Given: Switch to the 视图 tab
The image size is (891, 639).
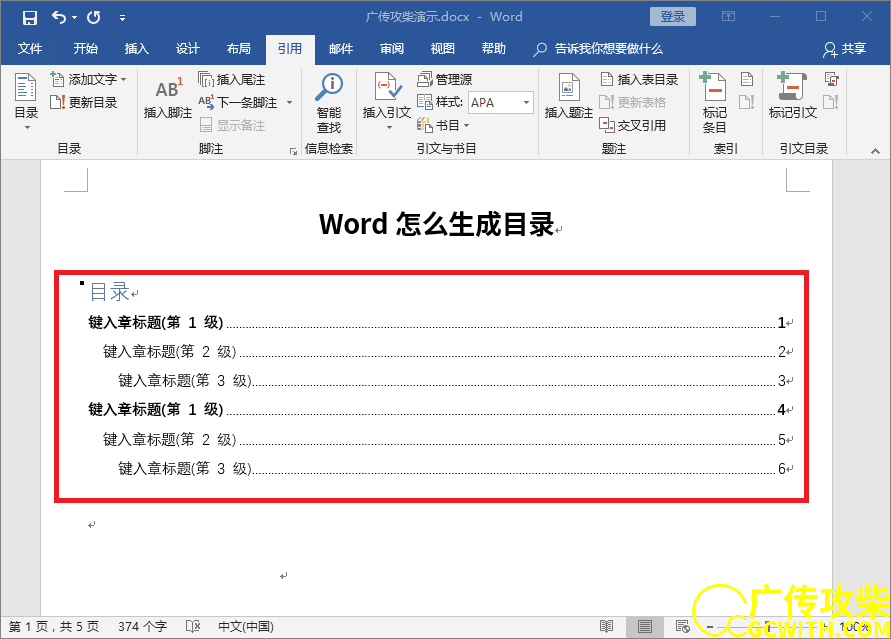Looking at the screenshot, I should point(443,49).
